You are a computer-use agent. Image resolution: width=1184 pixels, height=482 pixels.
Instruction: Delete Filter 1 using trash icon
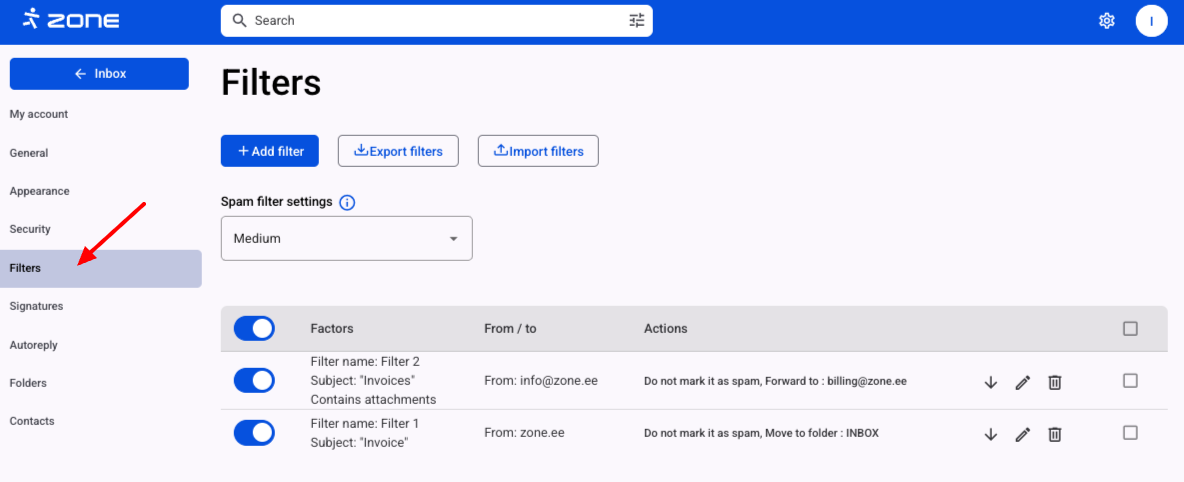coord(1054,434)
